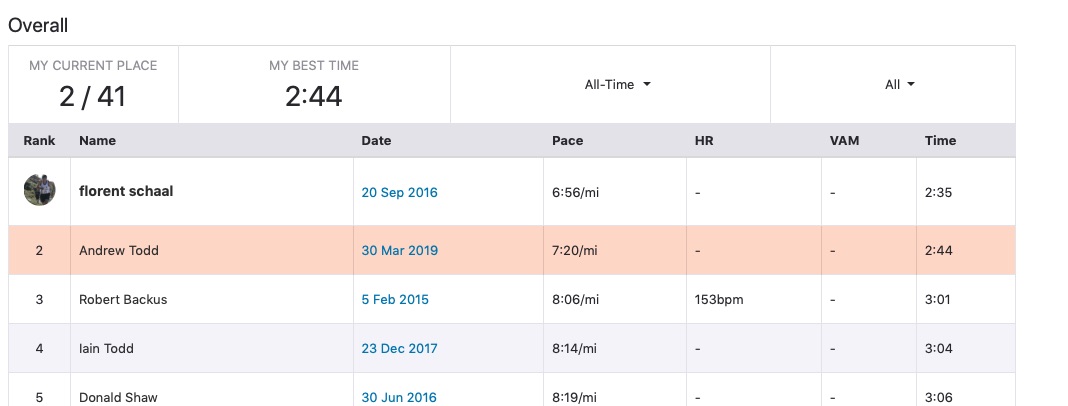Open the 23 Dec 2017 activity

[399, 349]
